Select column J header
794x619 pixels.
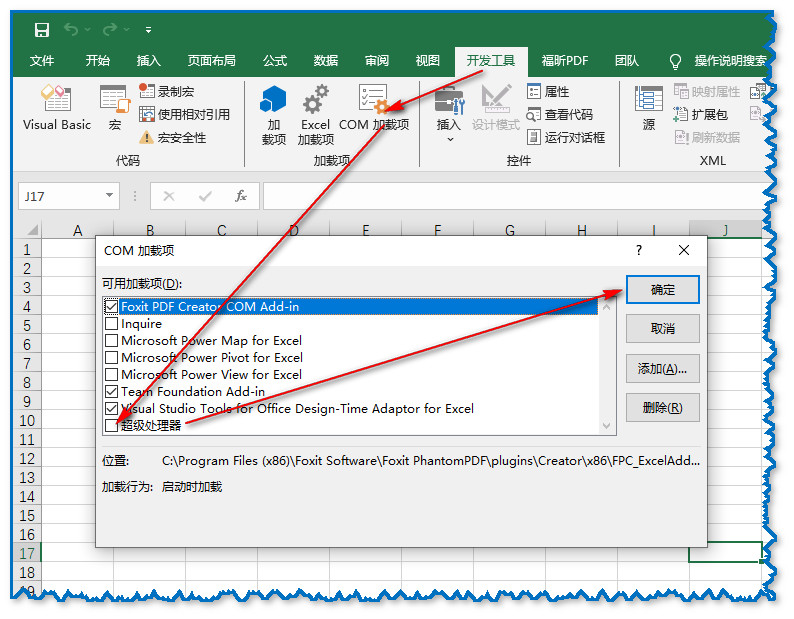[x=725, y=230]
